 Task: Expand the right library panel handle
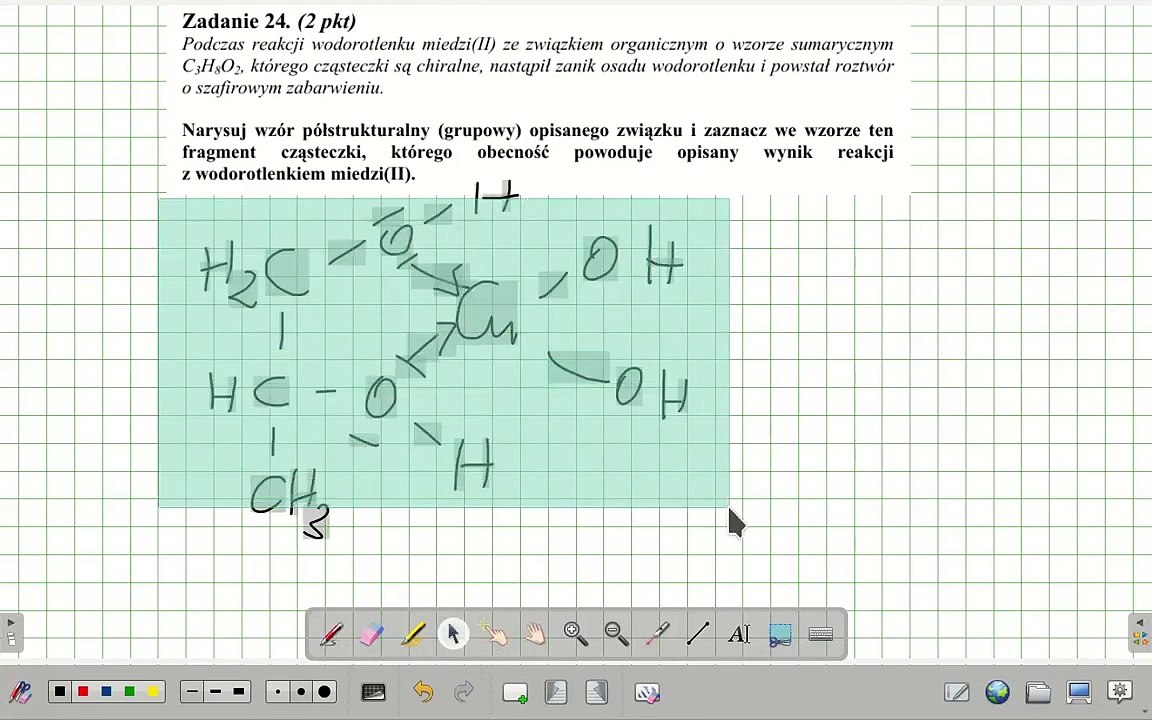click(1140, 633)
